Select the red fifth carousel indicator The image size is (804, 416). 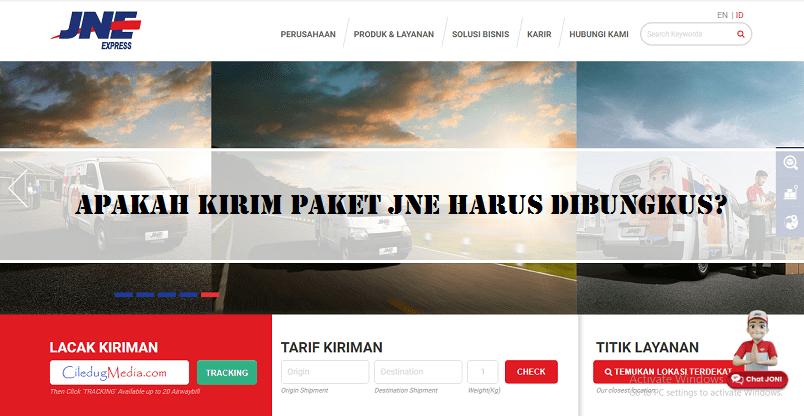210,295
